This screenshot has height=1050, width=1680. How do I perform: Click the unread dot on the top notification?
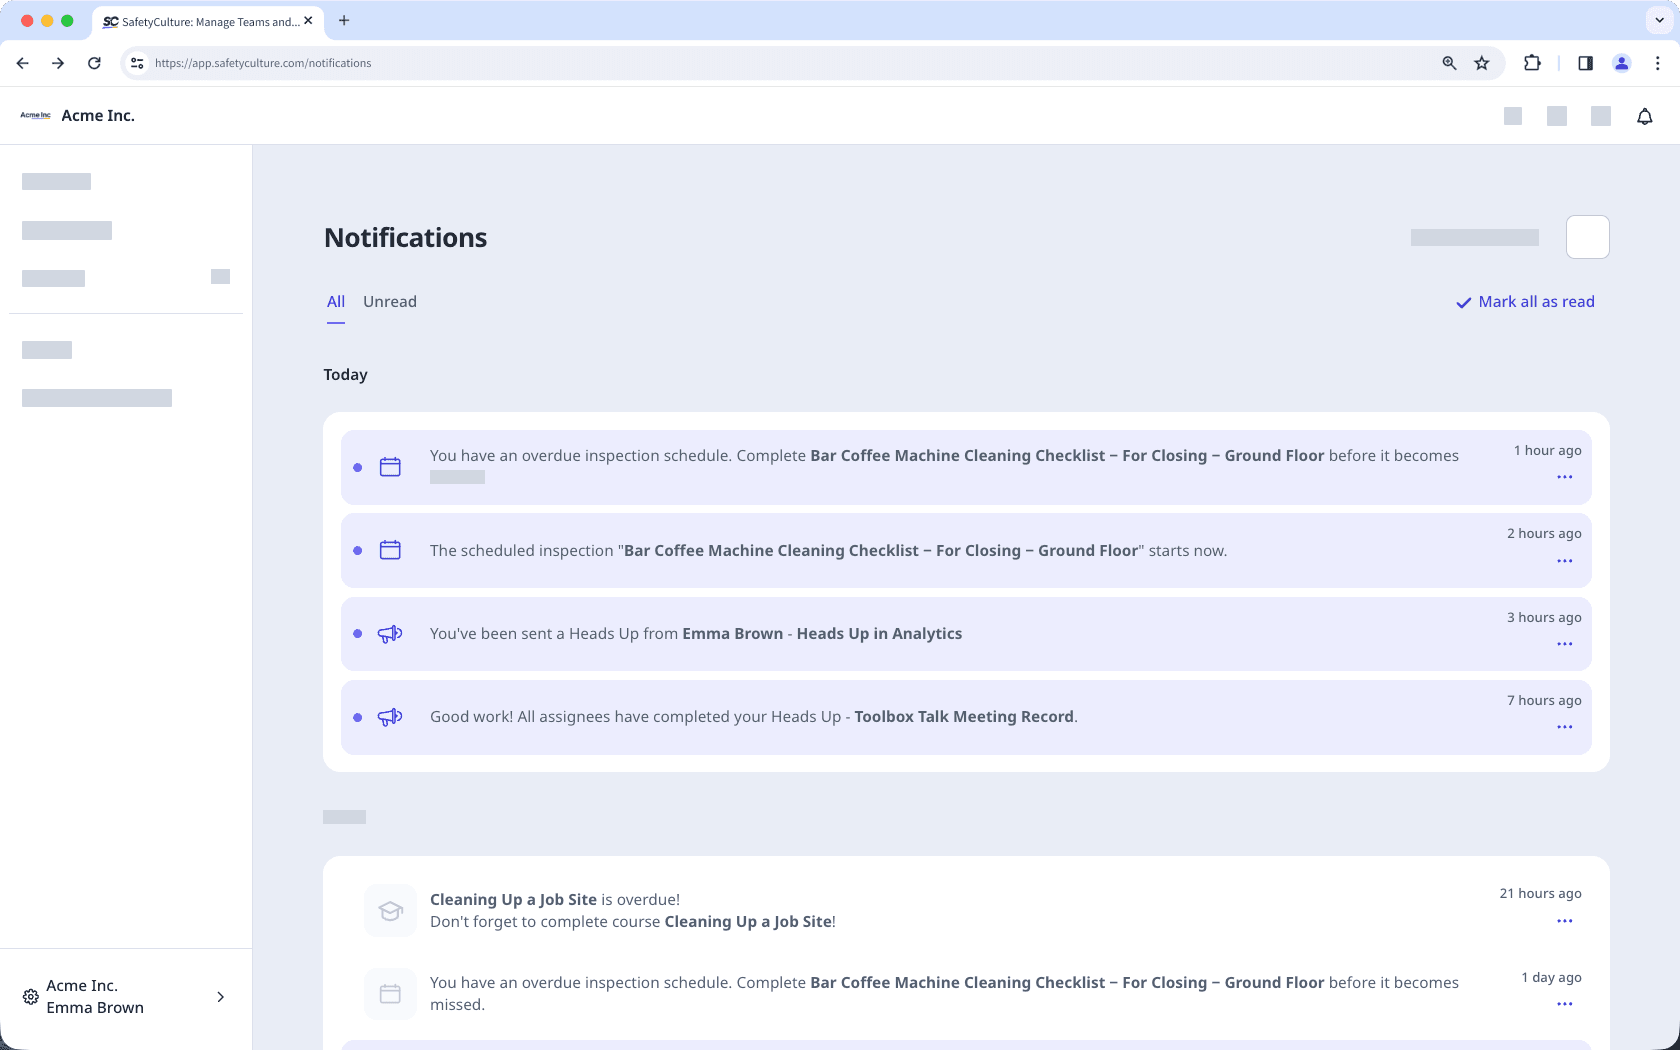coord(358,467)
